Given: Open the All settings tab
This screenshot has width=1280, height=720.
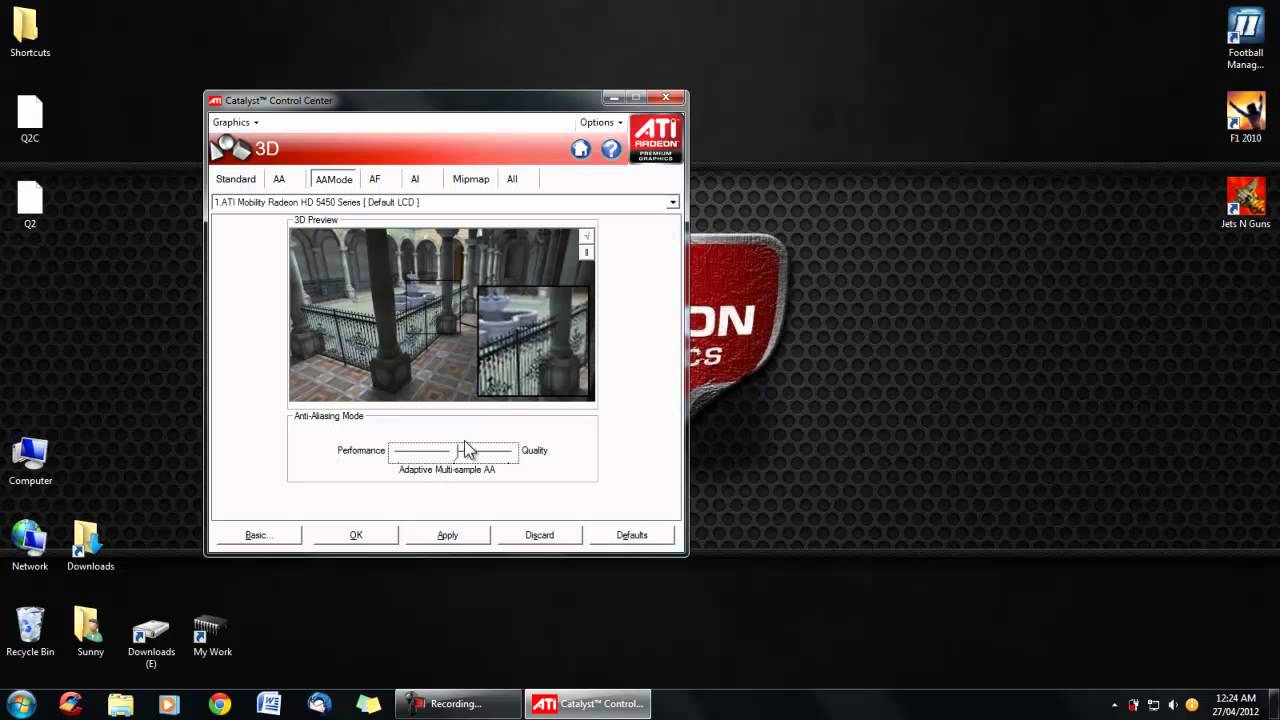Looking at the screenshot, I should [512, 179].
